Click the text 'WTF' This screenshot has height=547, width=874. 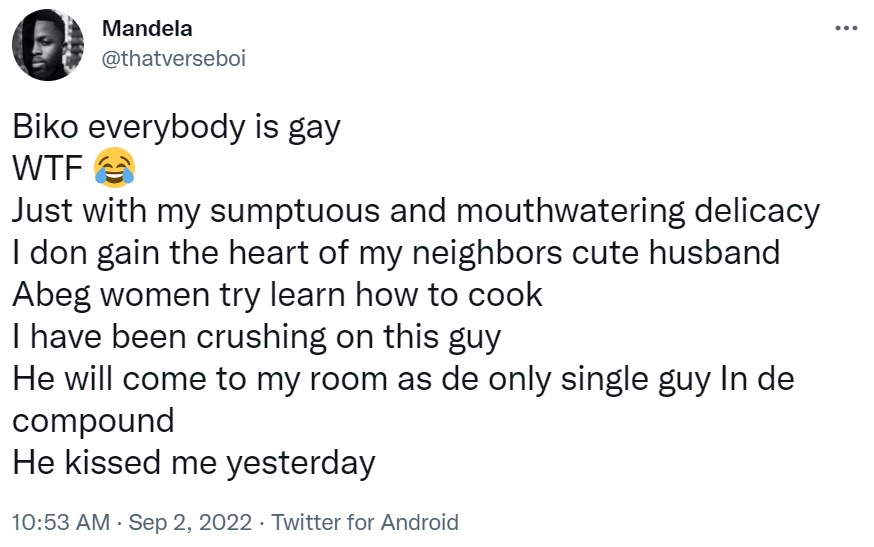(x=48, y=168)
